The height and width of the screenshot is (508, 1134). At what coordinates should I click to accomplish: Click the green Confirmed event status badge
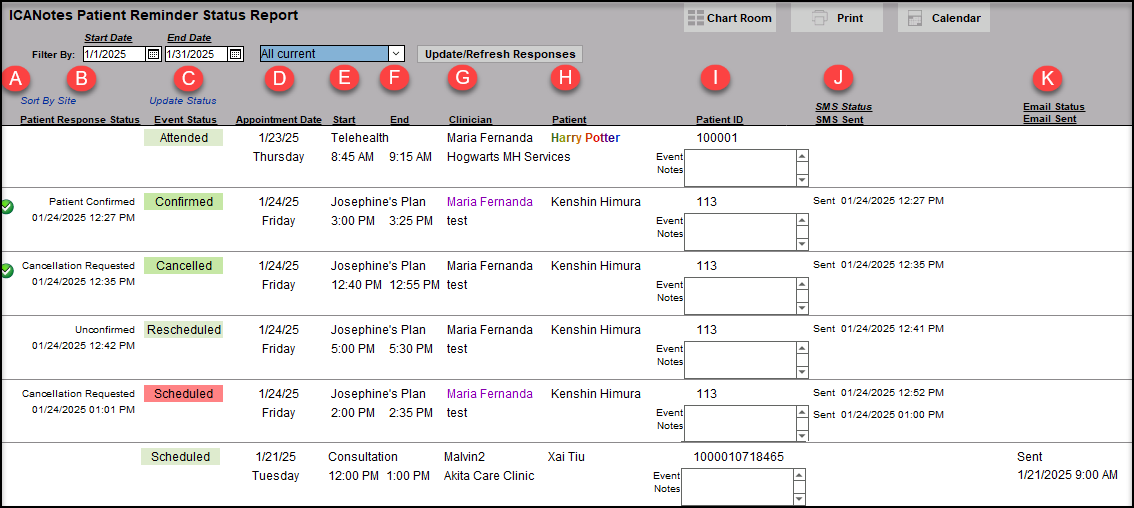[x=183, y=202]
